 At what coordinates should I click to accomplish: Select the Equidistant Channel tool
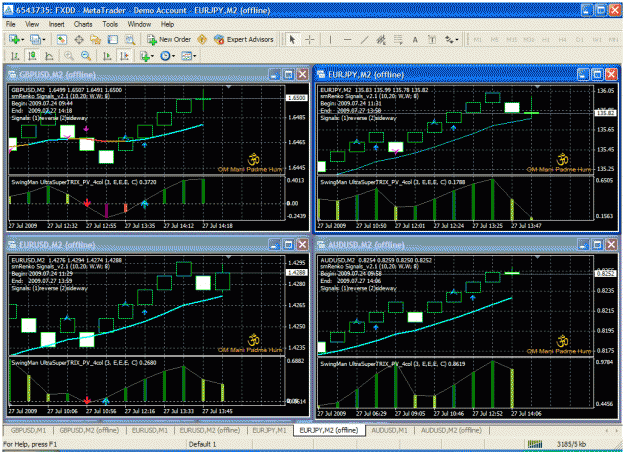click(x=381, y=39)
